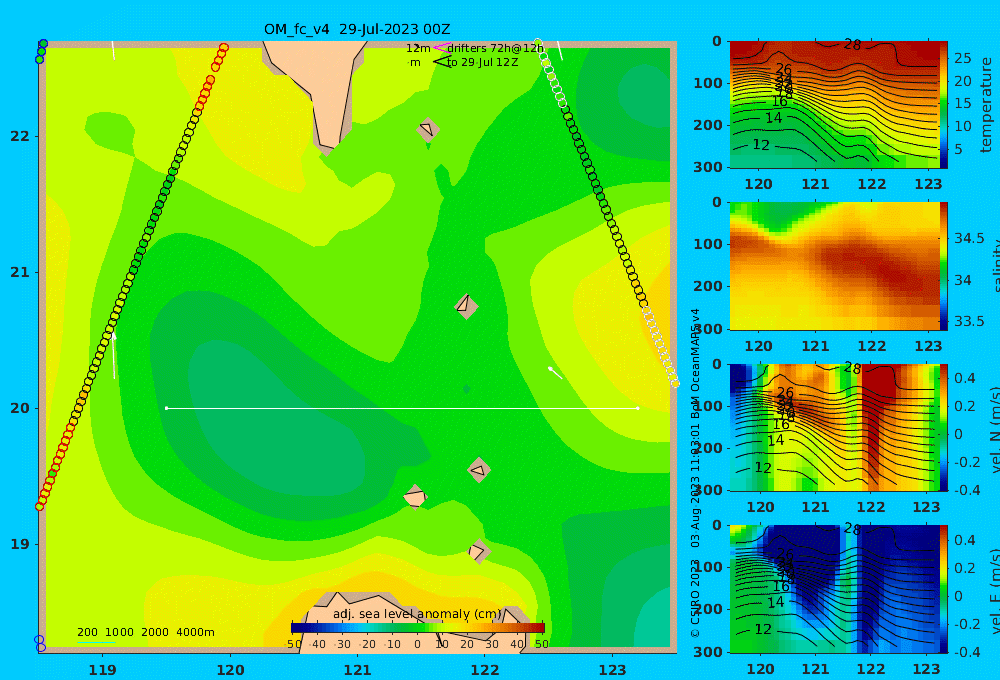Viewport: 1000px width, 680px height.
Task: Select the small island near 20.8N on the map
Action: (x=466, y=306)
